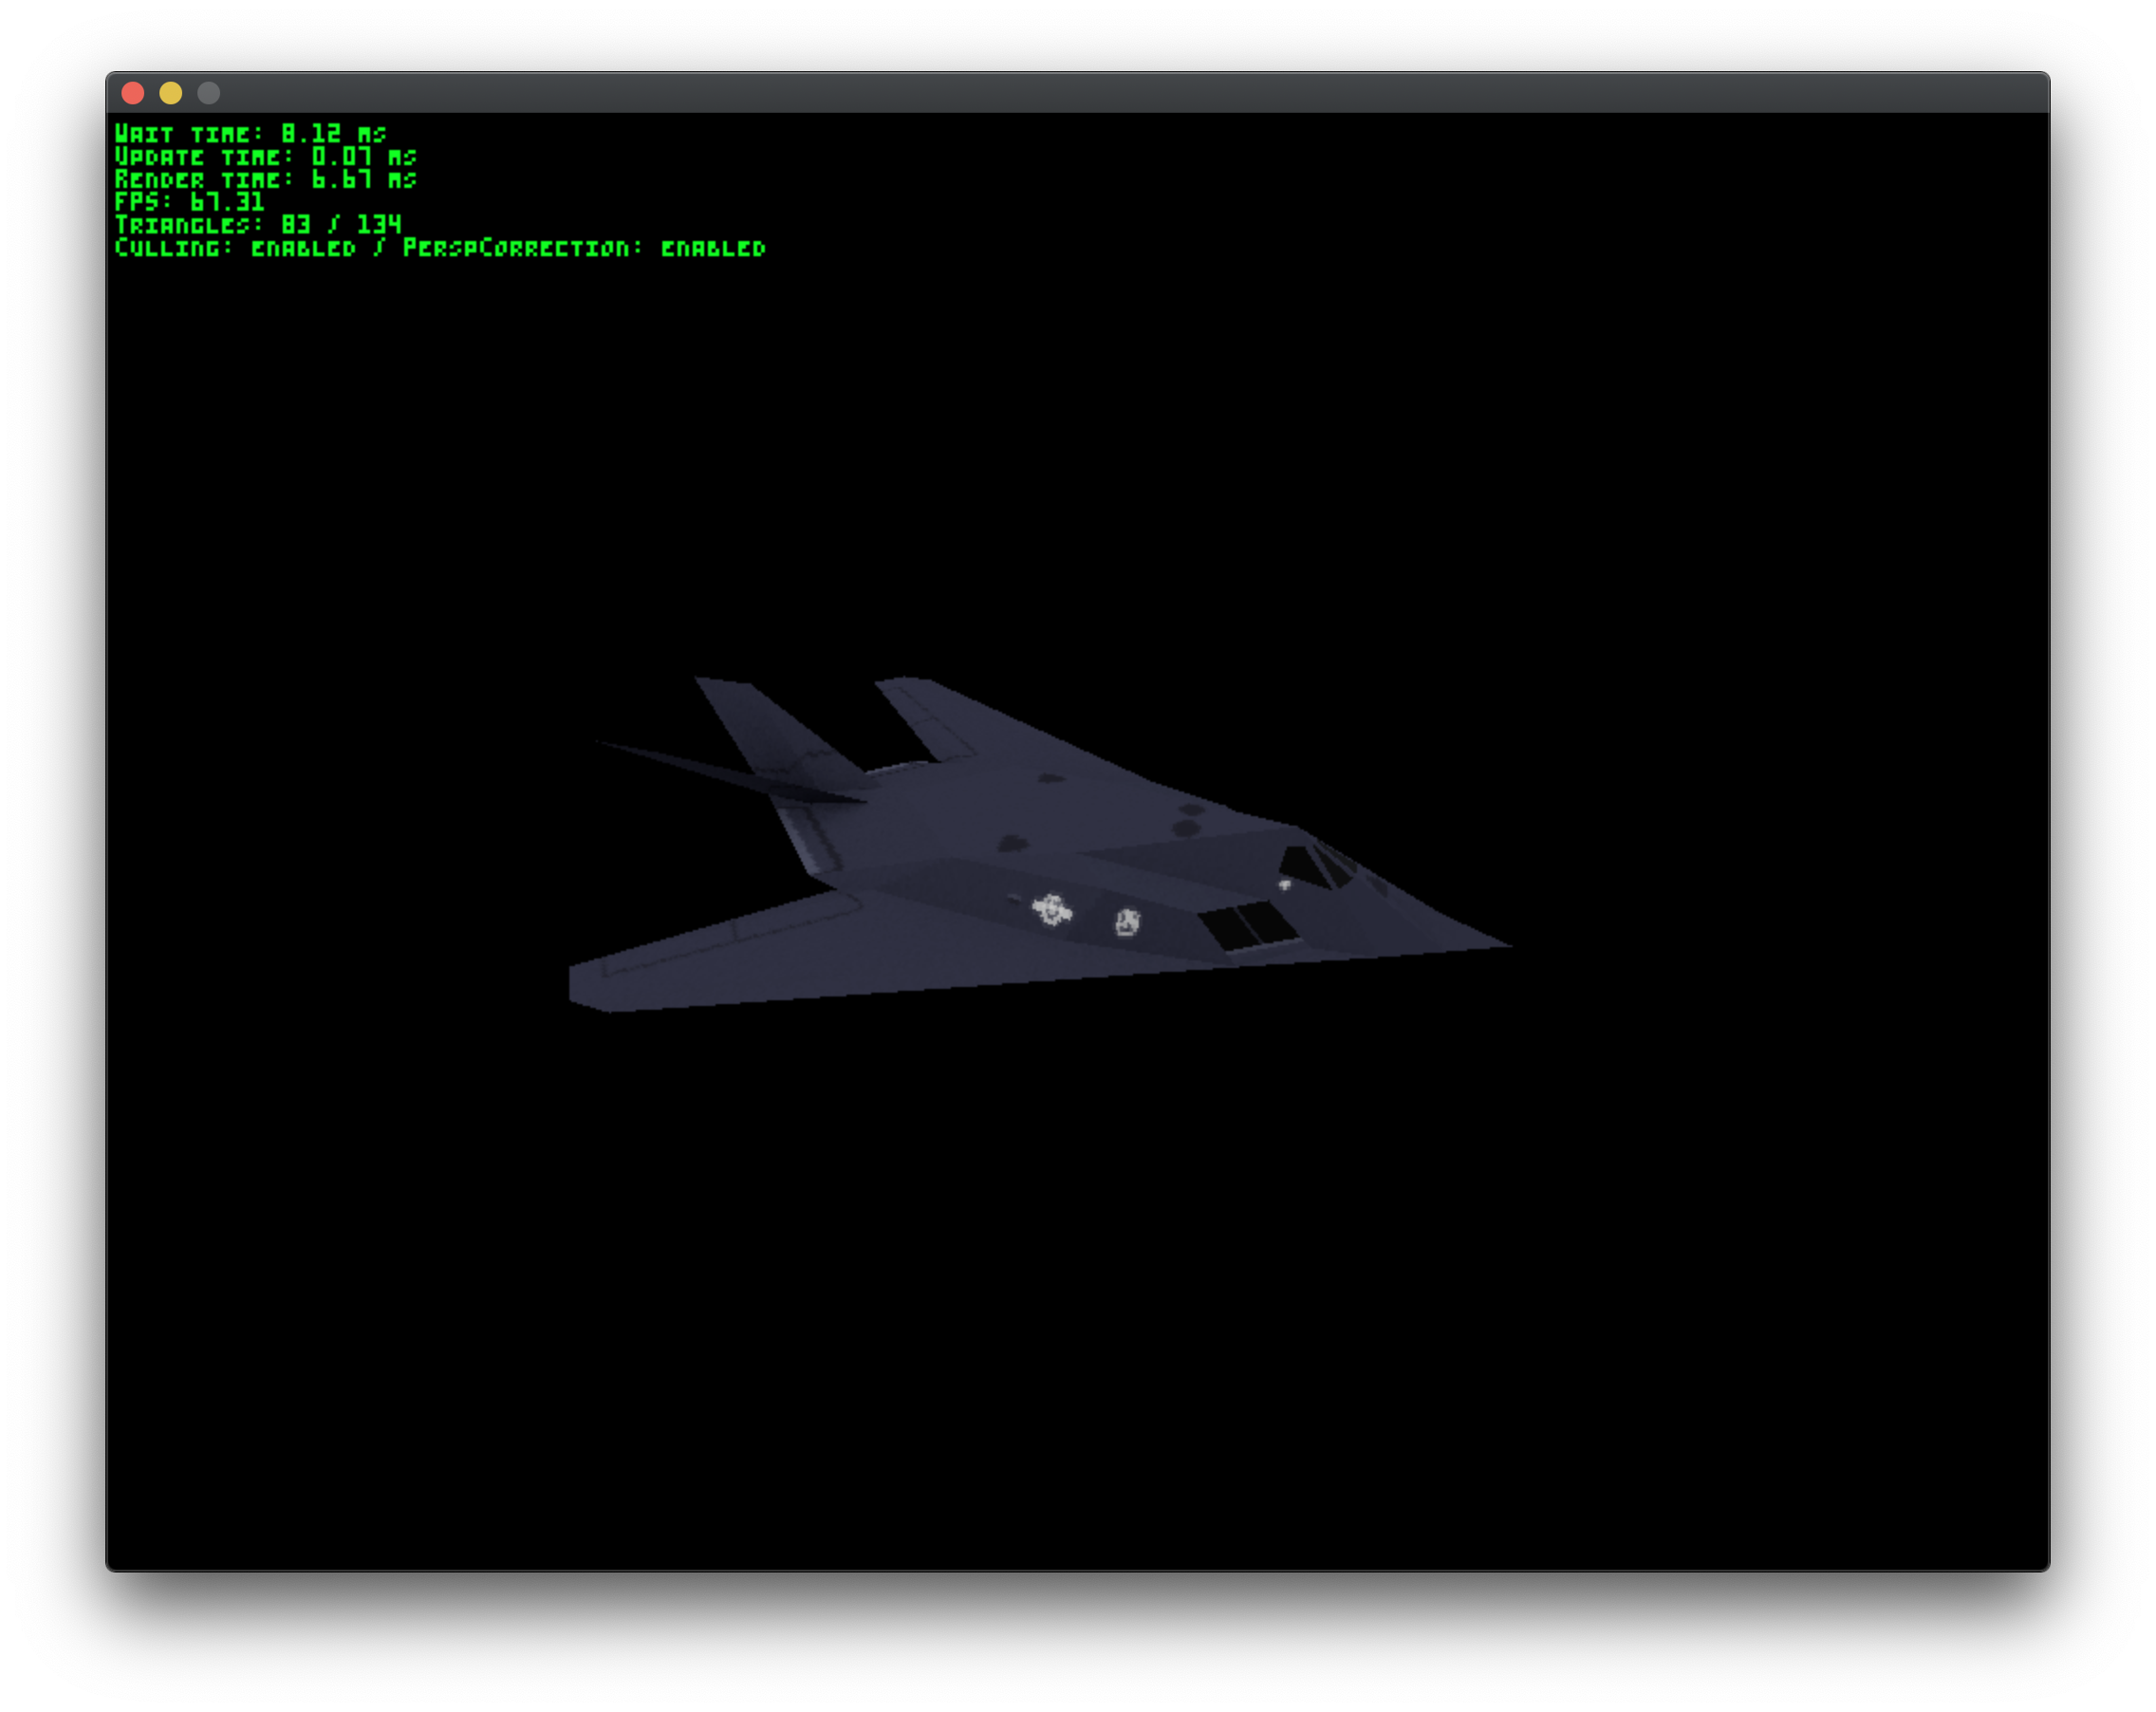Click the left tail fin of the jet

coord(765,724)
